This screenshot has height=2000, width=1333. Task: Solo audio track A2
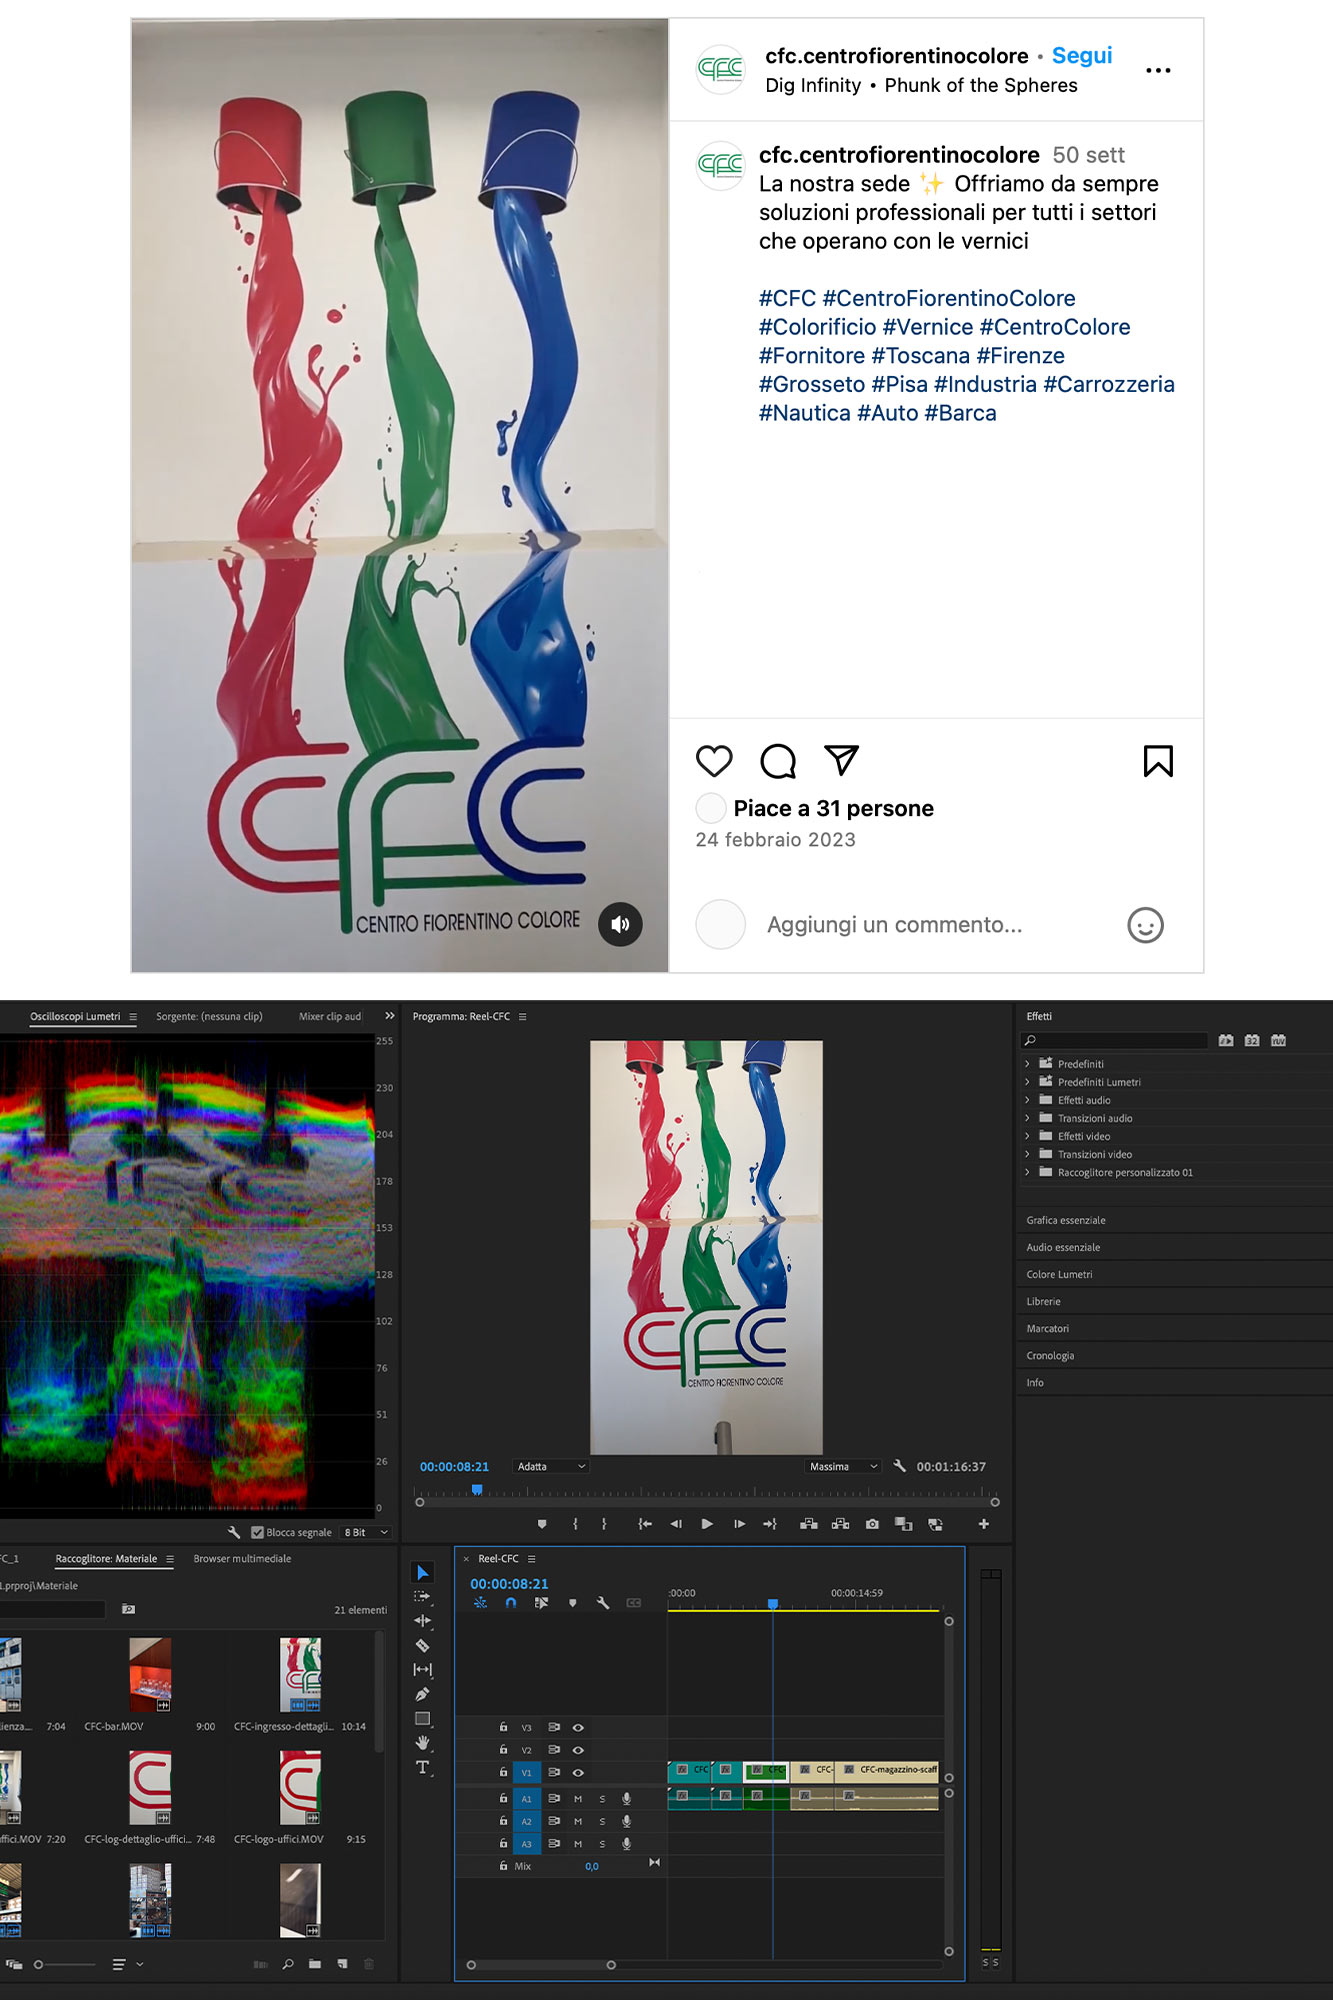coord(602,1821)
